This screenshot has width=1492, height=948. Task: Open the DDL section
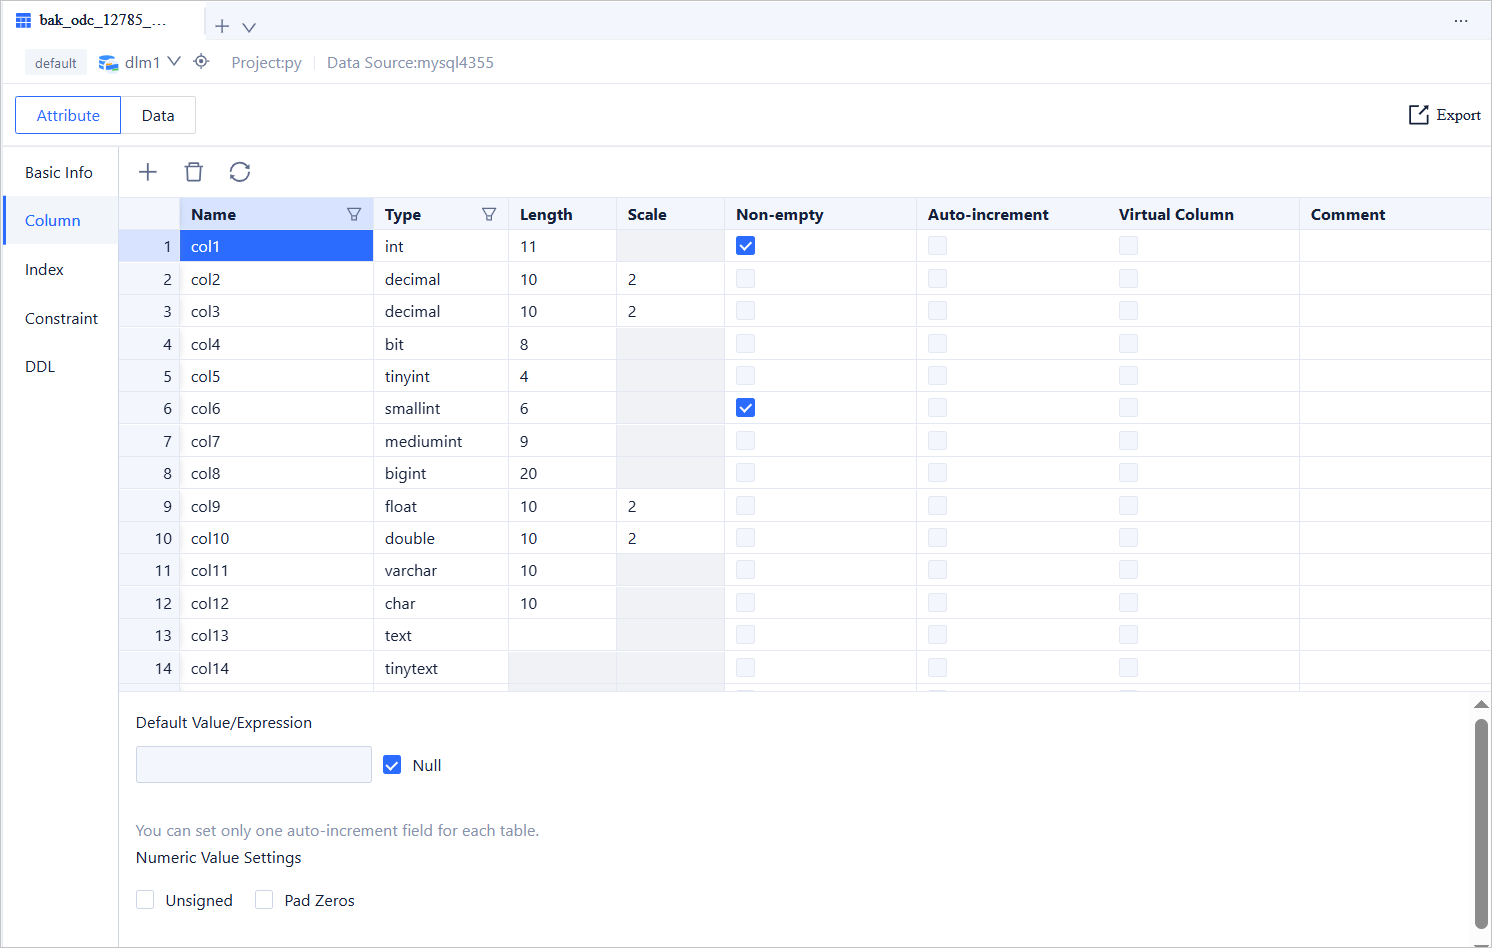[x=40, y=367]
